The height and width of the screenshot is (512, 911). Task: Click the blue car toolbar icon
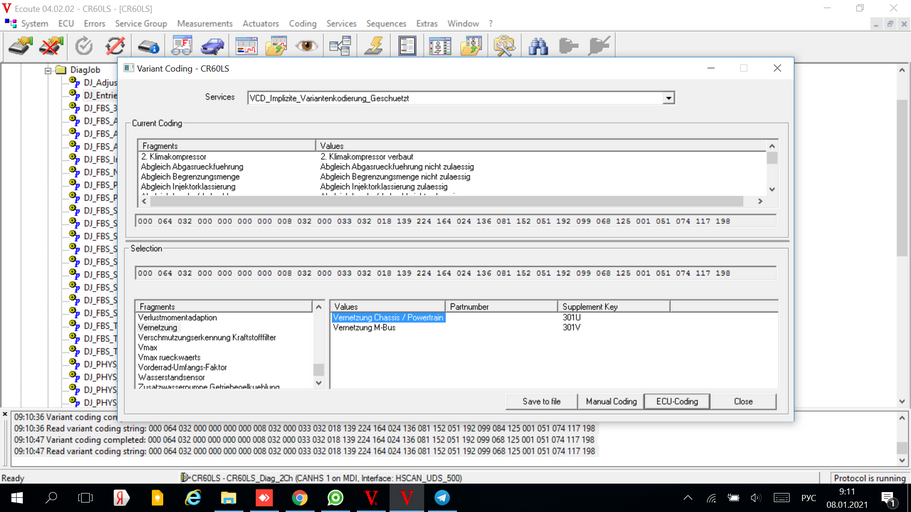click(212, 46)
